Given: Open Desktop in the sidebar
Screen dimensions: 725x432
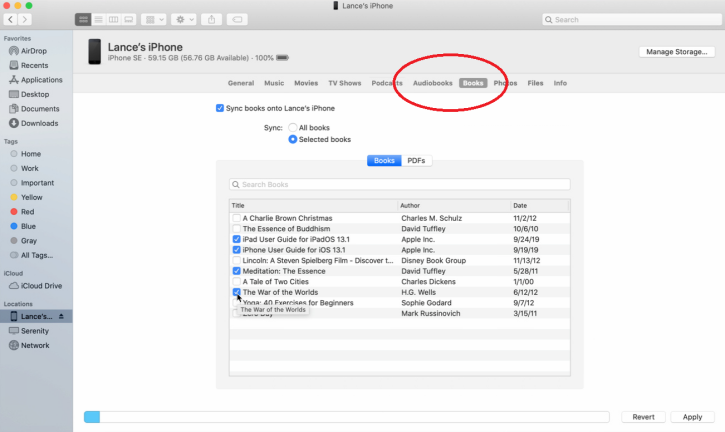Looking at the screenshot, I should (36, 94).
